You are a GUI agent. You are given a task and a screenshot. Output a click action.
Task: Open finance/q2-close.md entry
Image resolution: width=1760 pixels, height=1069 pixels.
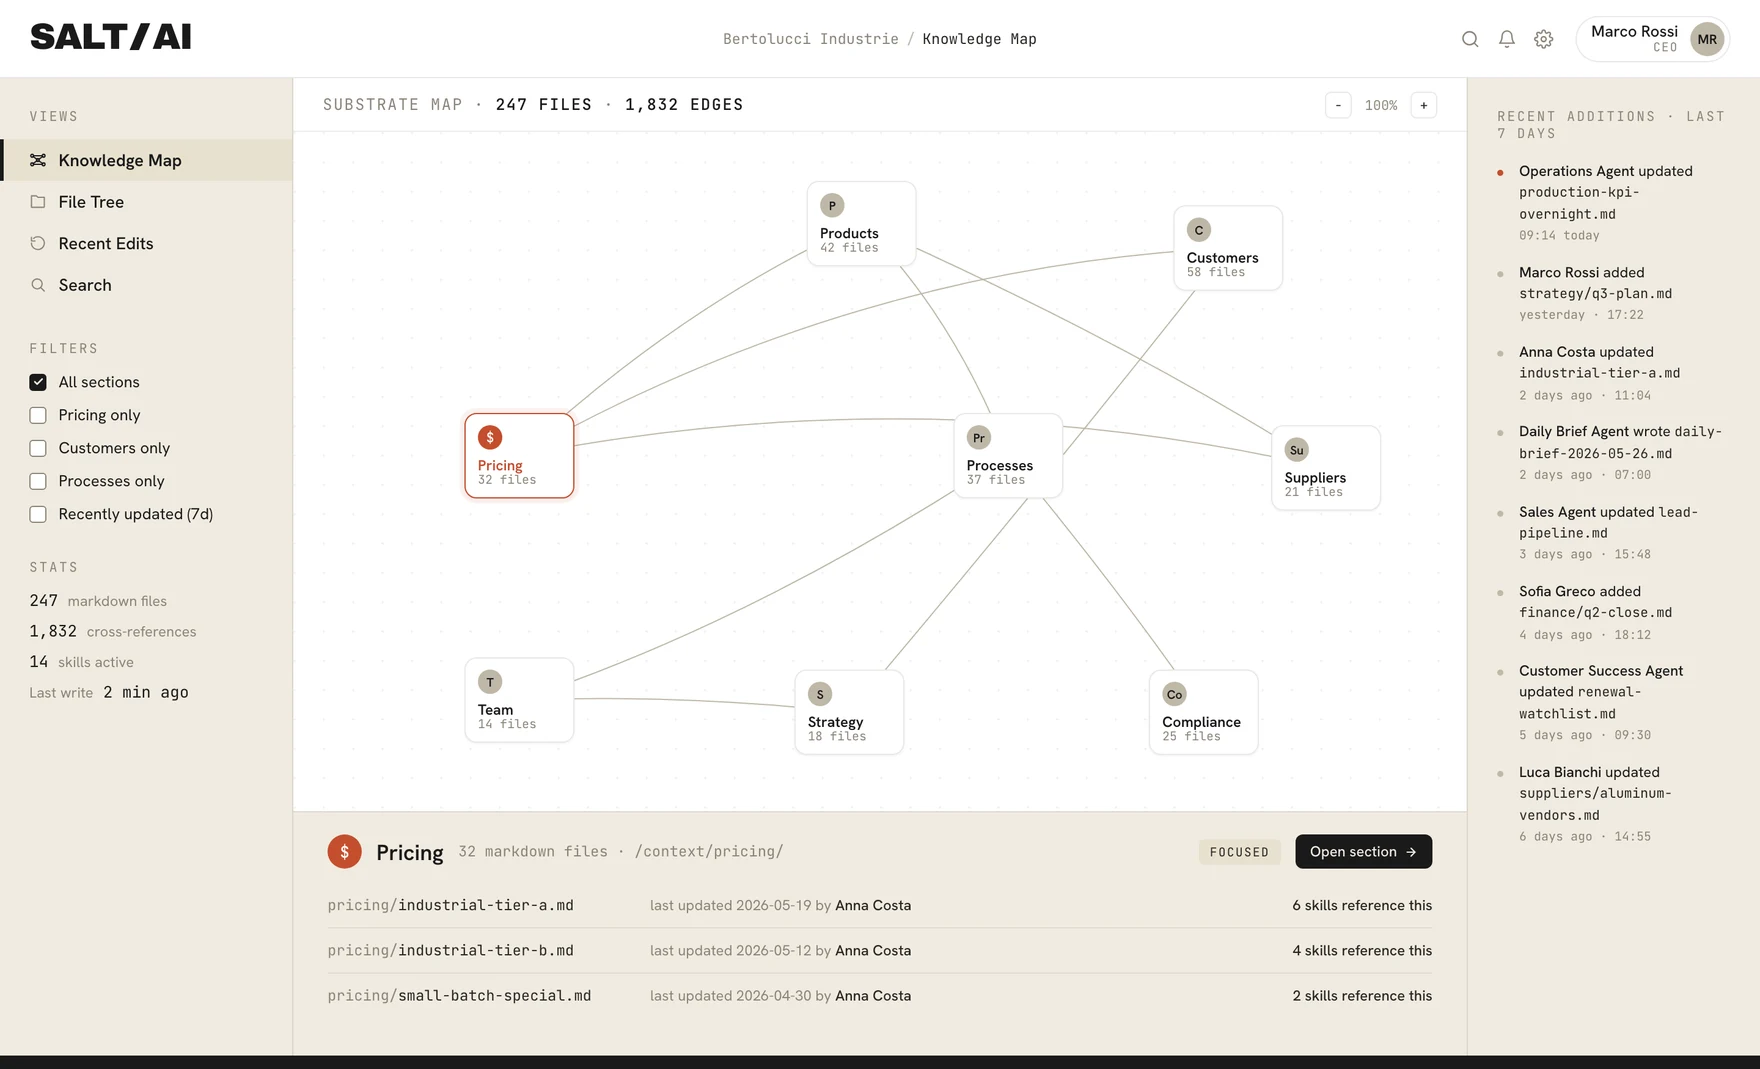point(1612,612)
